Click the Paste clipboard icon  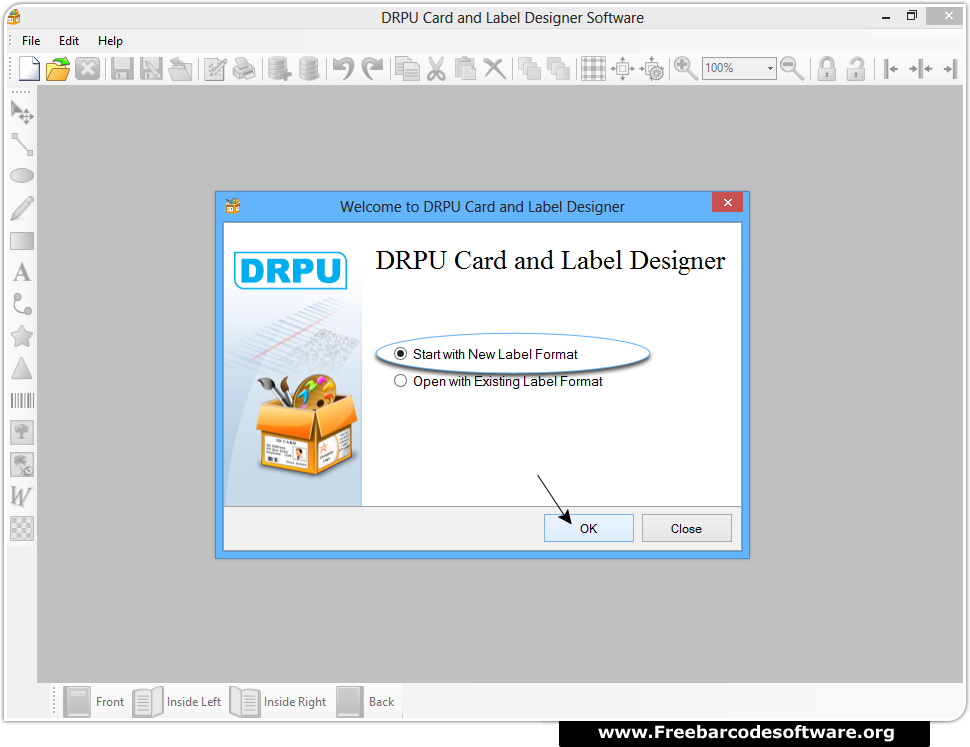click(x=465, y=69)
